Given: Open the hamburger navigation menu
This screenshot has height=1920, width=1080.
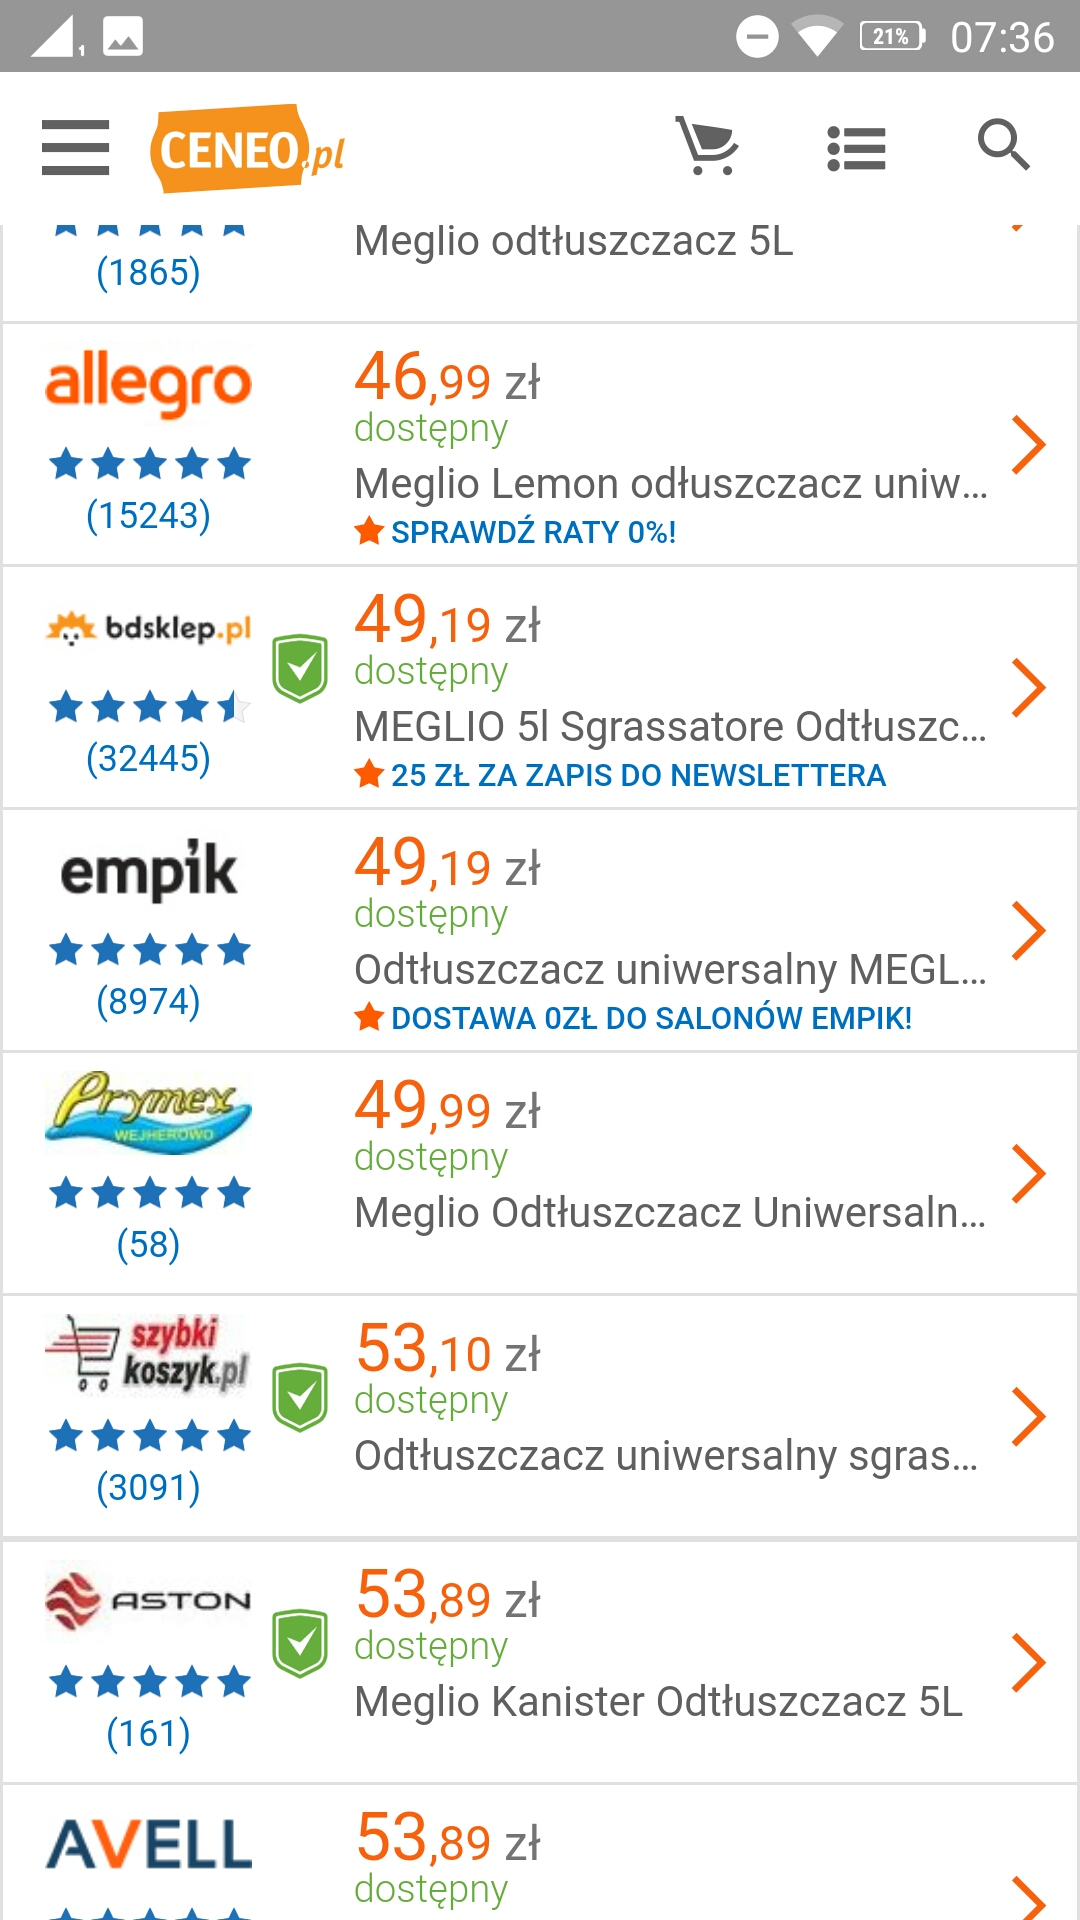Looking at the screenshot, I should tap(75, 148).
